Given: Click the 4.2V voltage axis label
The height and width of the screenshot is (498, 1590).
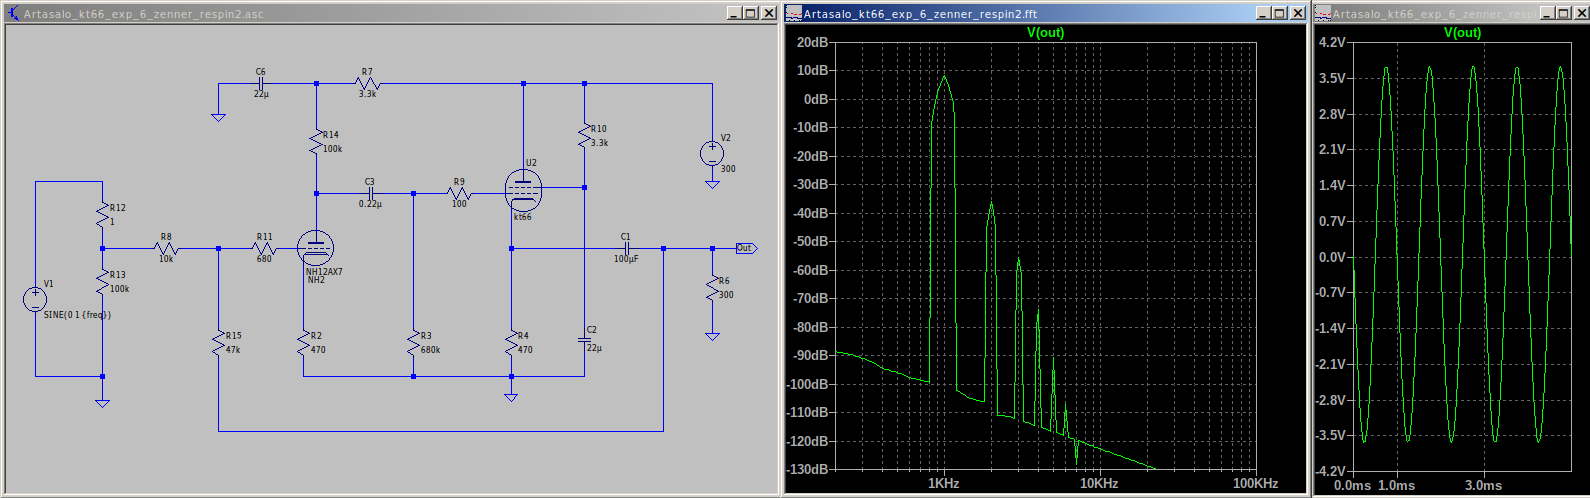Looking at the screenshot, I should (1333, 42).
